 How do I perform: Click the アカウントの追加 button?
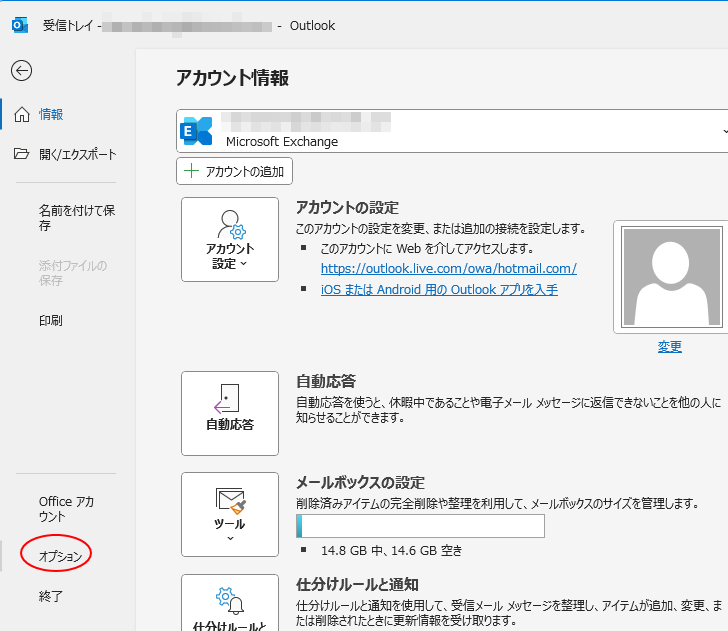tap(235, 171)
